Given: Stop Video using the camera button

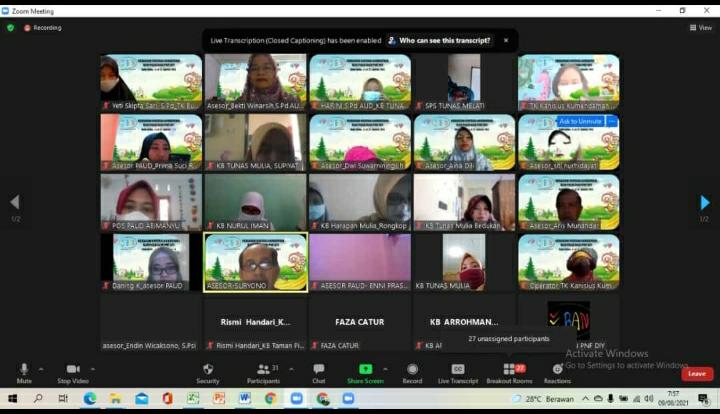Looking at the screenshot, I should click(72, 371).
